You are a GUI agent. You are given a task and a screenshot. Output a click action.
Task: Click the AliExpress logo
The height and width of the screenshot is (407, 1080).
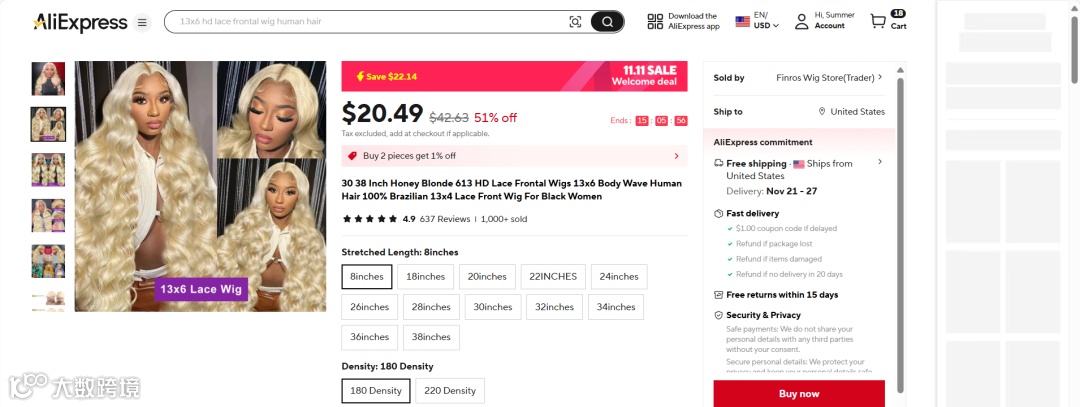click(x=80, y=22)
